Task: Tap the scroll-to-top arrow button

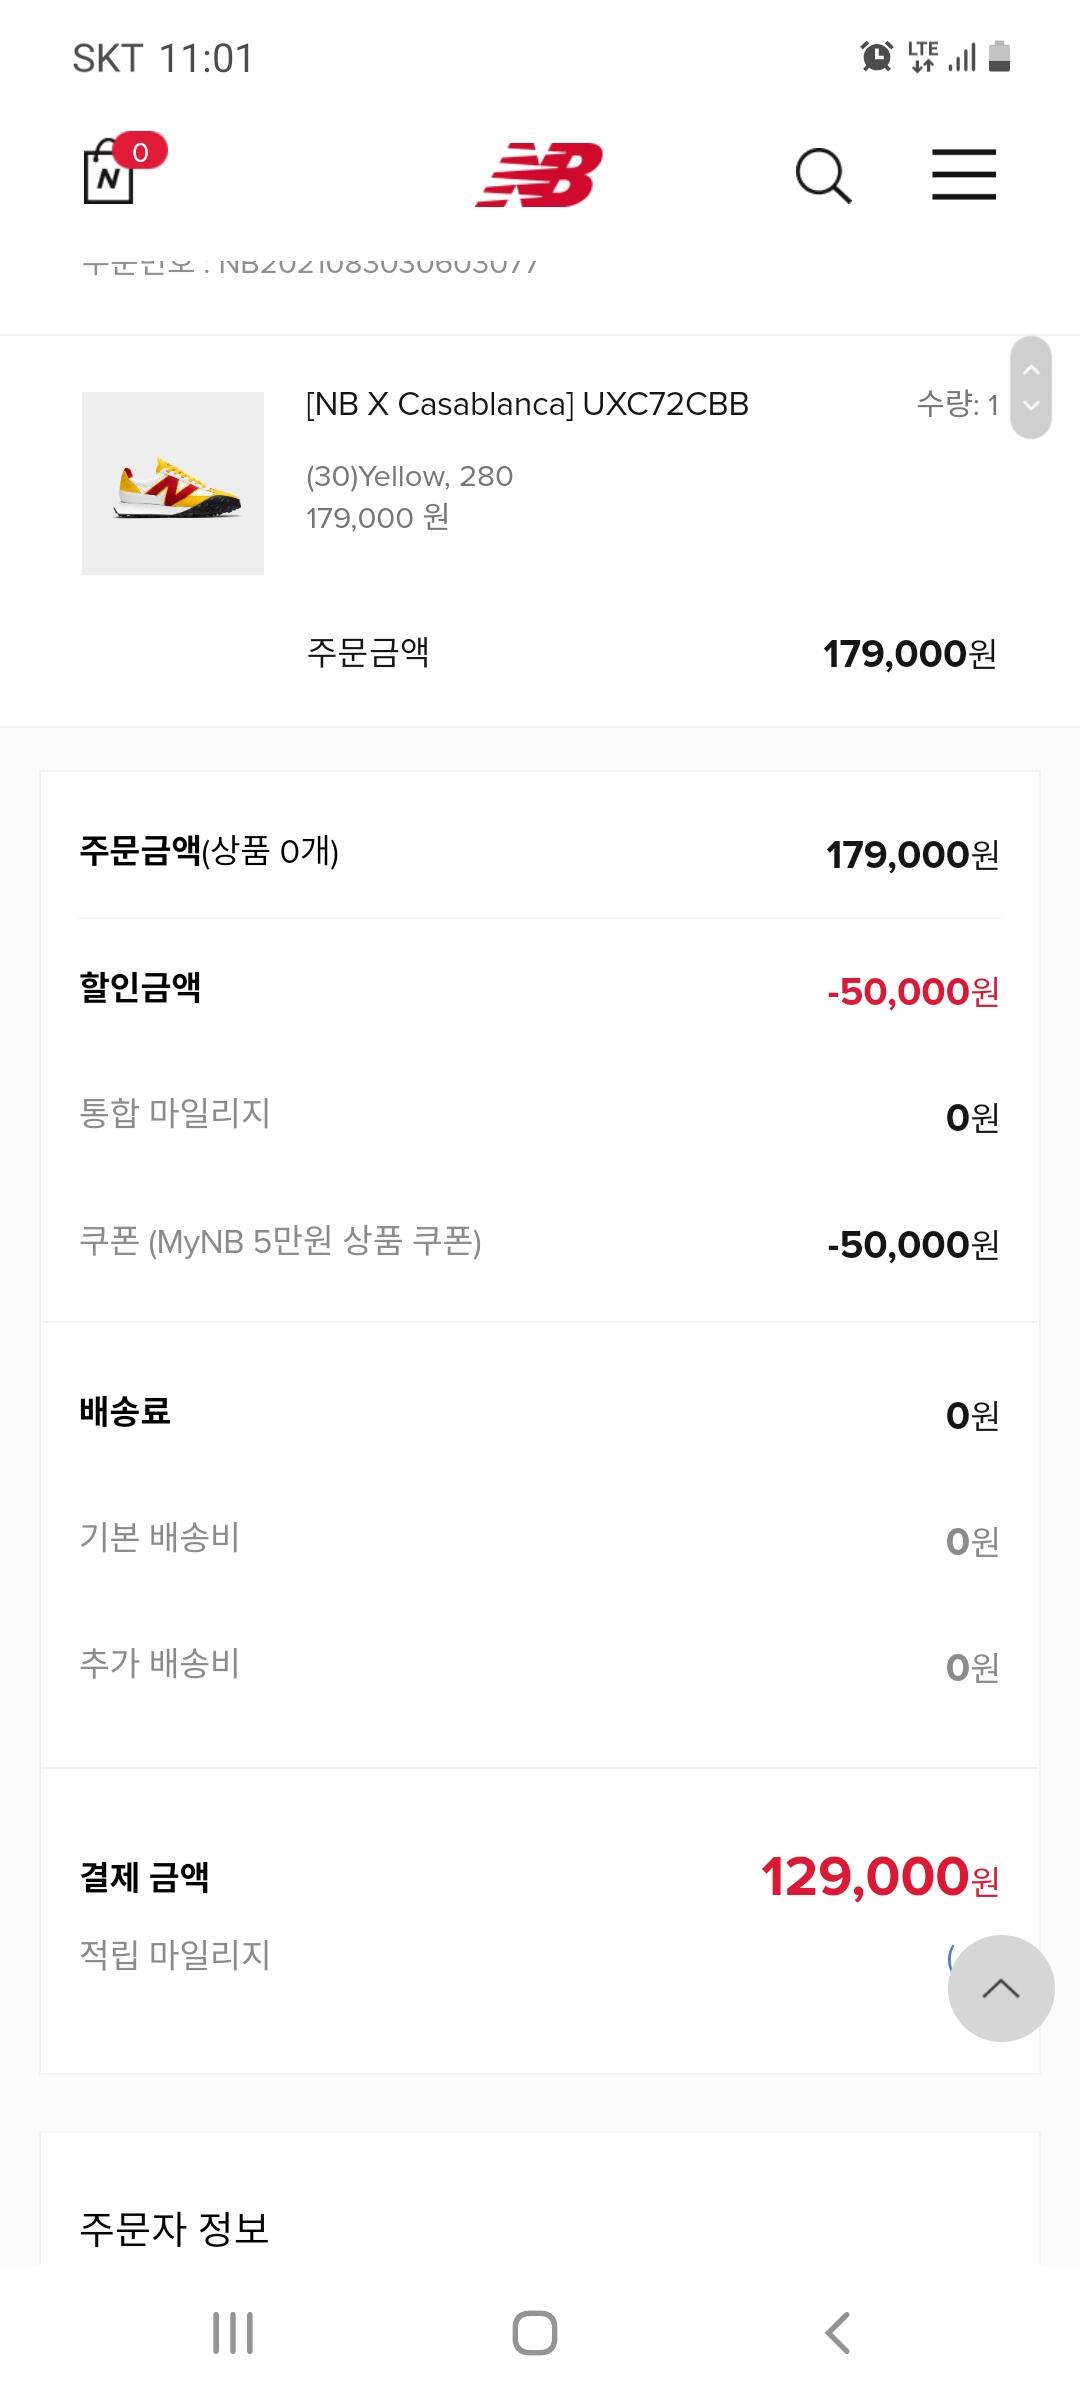Action: coord(1000,1988)
